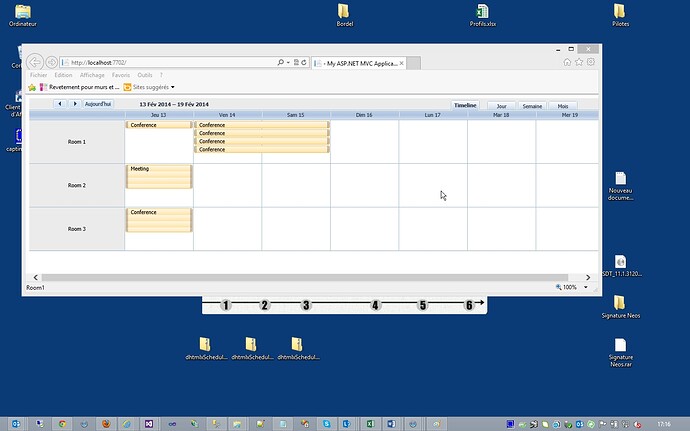Click the horizontal scrollbar right arrow
The width and height of the screenshot is (690, 431).
click(x=588, y=277)
